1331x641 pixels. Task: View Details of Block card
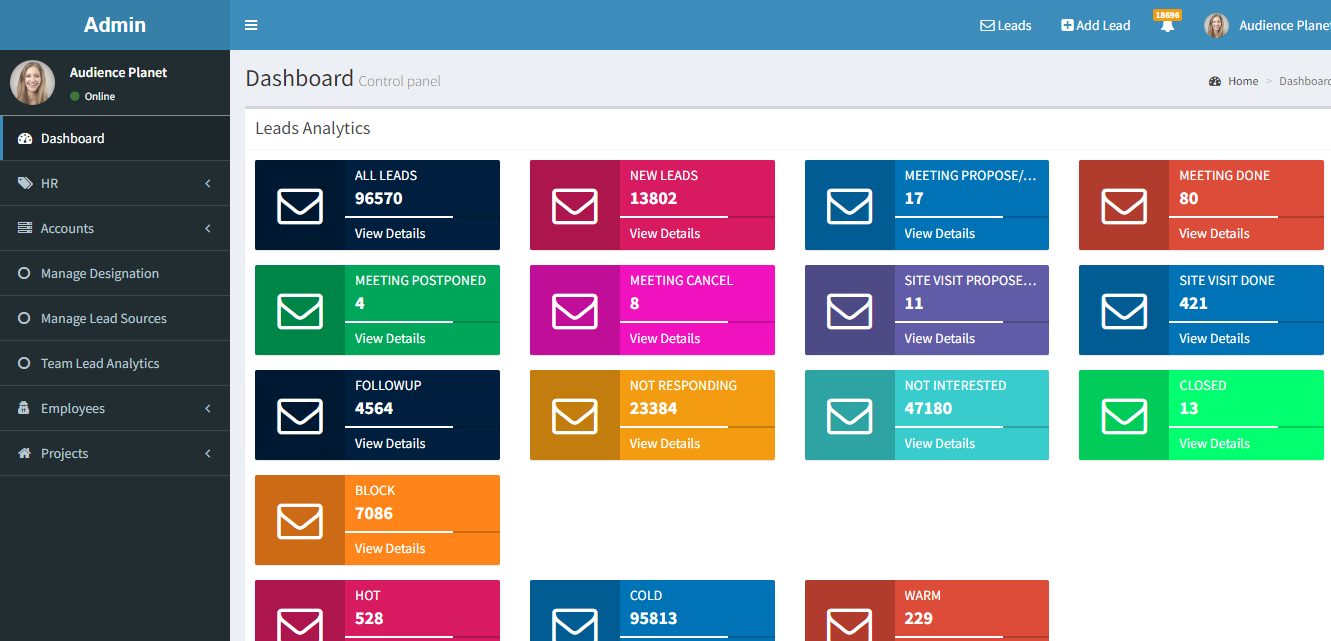click(x=390, y=548)
